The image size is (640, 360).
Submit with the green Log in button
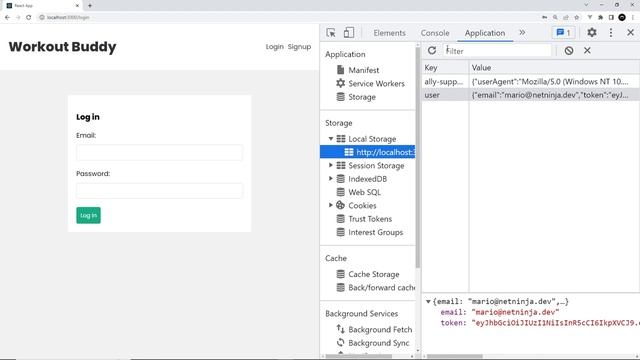(88, 215)
